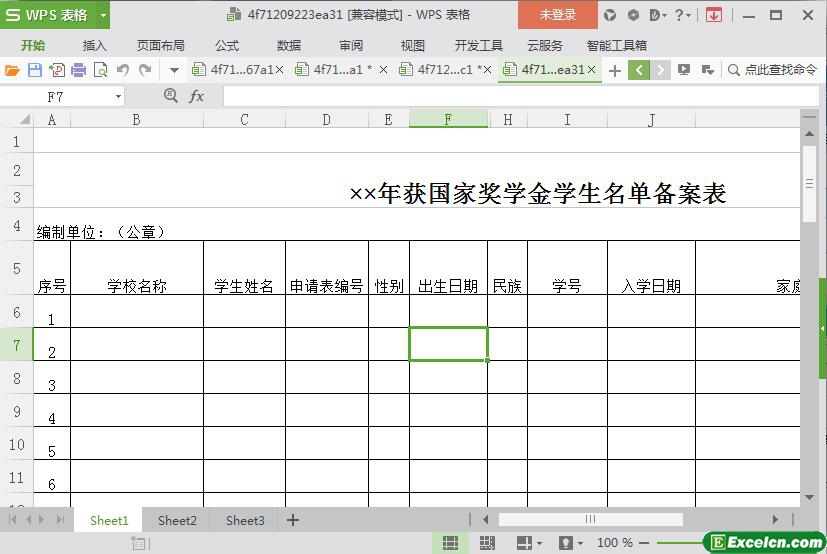
Task: Click the vertical scrollbar down arrow
Action: (809, 498)
